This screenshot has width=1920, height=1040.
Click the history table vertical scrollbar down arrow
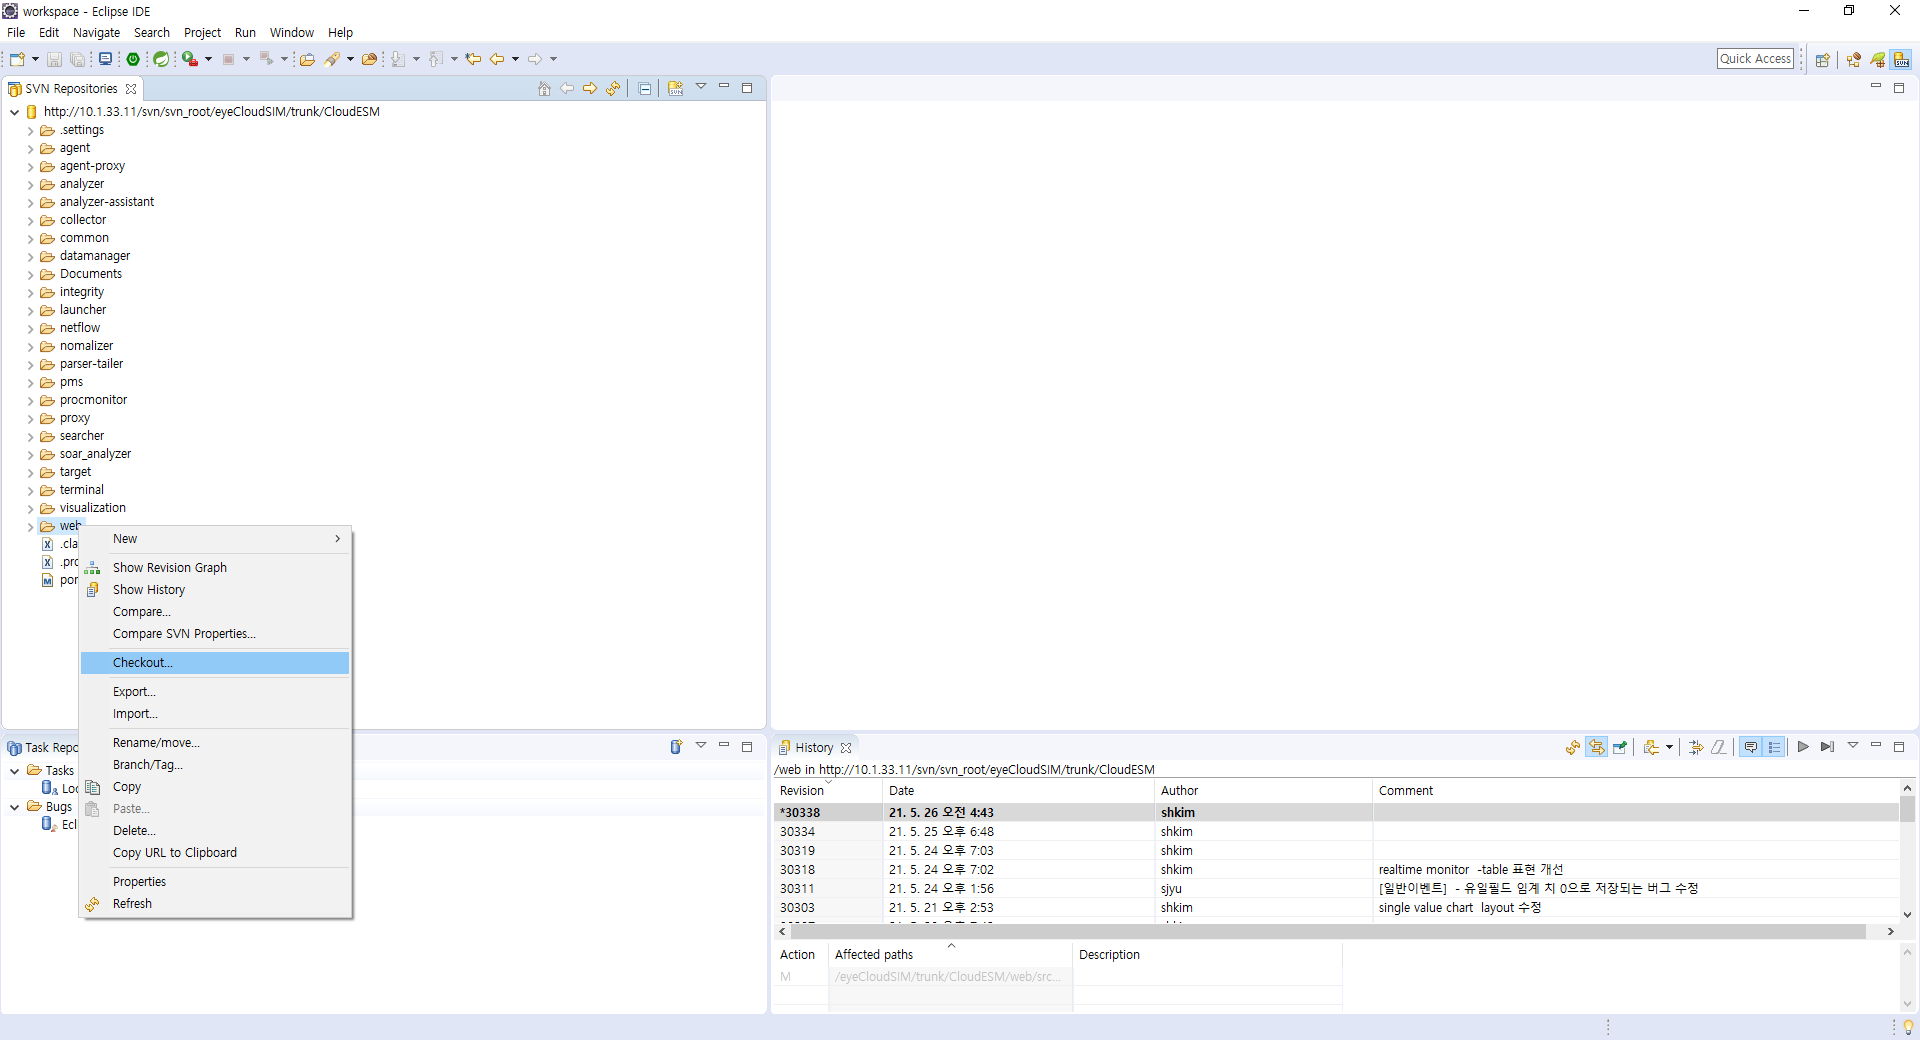(1908, 914)
